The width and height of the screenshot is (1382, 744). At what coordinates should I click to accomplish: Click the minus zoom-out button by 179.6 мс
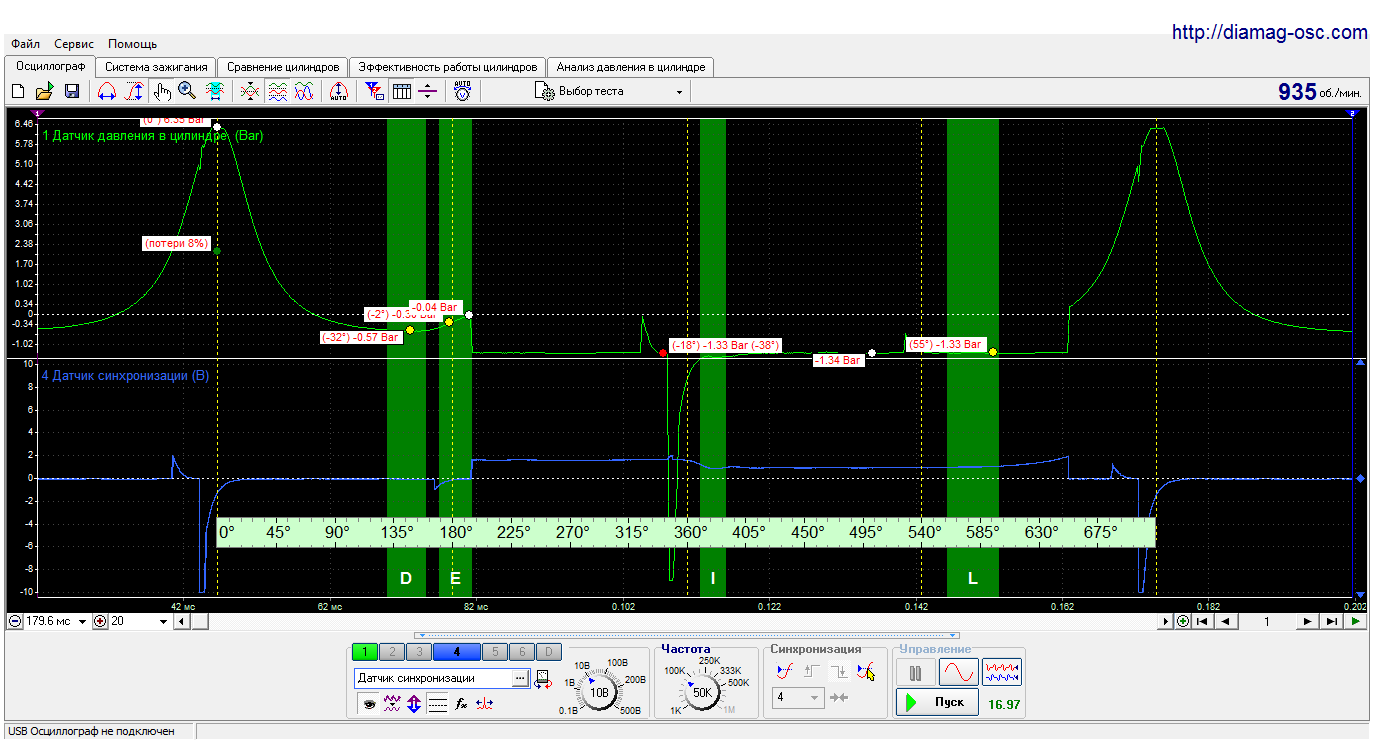click(15, 621)
